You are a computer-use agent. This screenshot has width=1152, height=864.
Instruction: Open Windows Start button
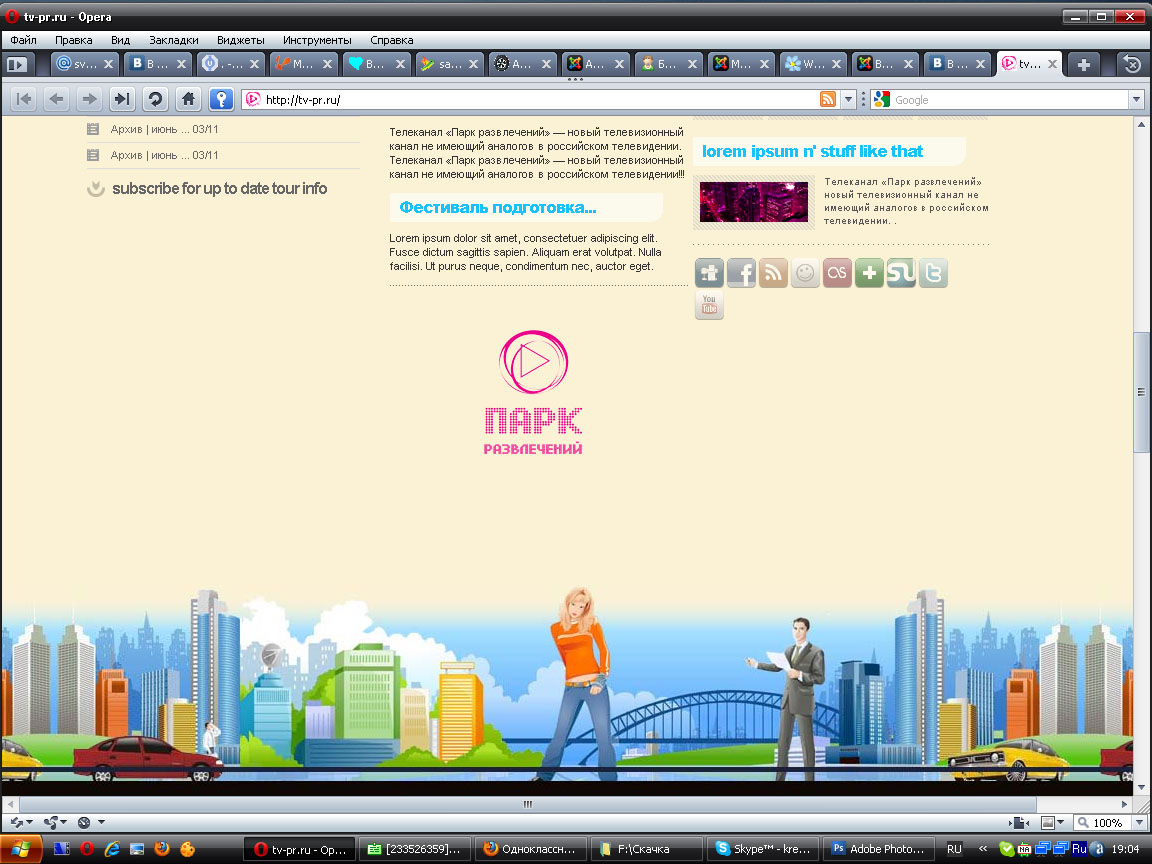21,849
